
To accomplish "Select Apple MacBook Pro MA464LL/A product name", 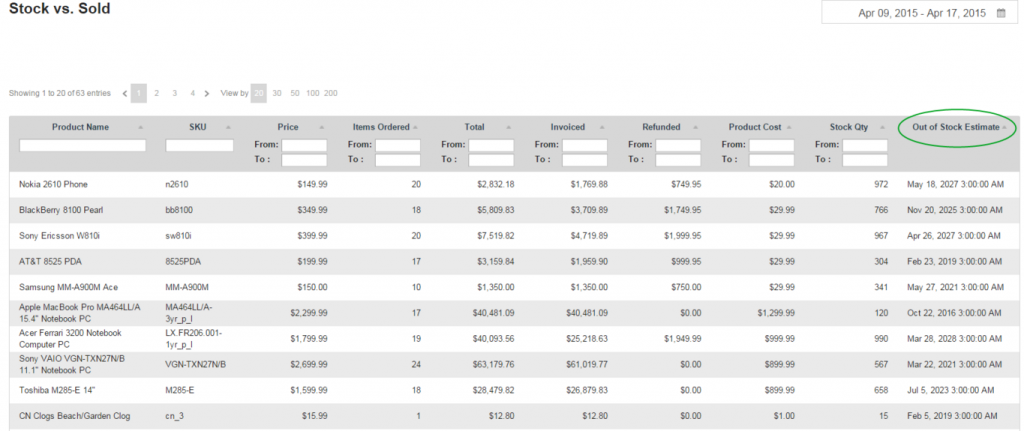I will point(80,312).
